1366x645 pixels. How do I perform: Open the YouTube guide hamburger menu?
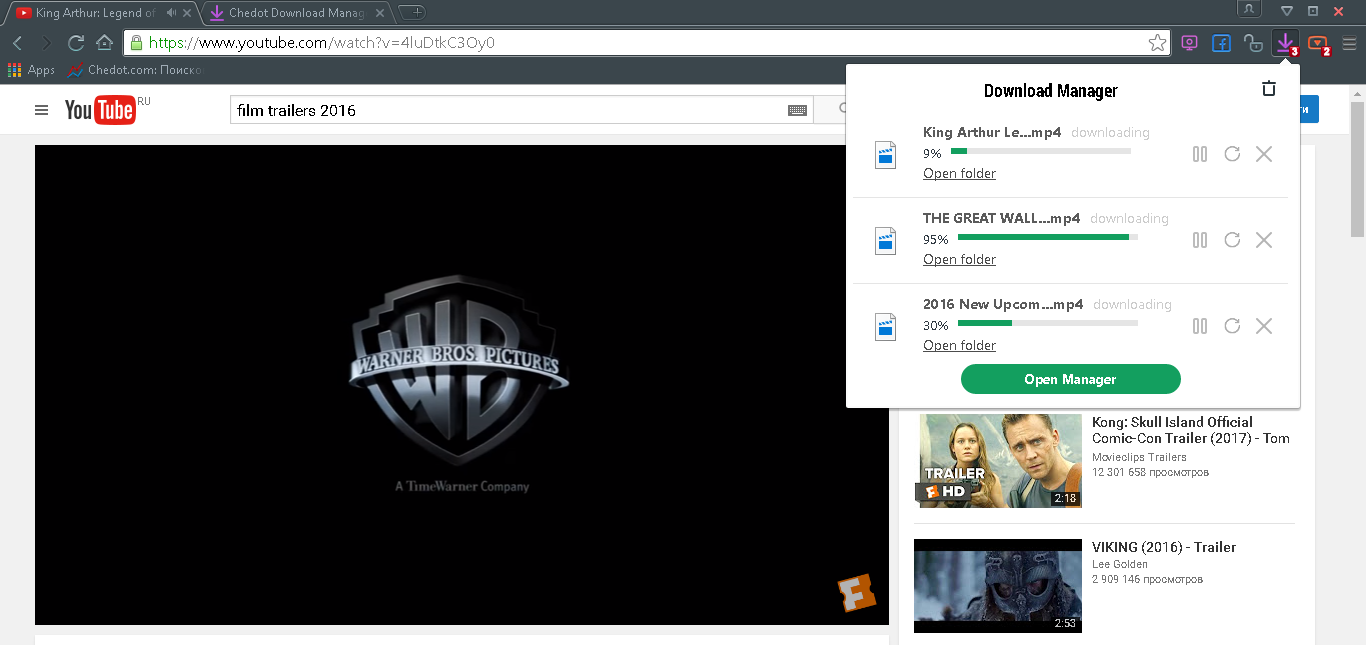41,110
